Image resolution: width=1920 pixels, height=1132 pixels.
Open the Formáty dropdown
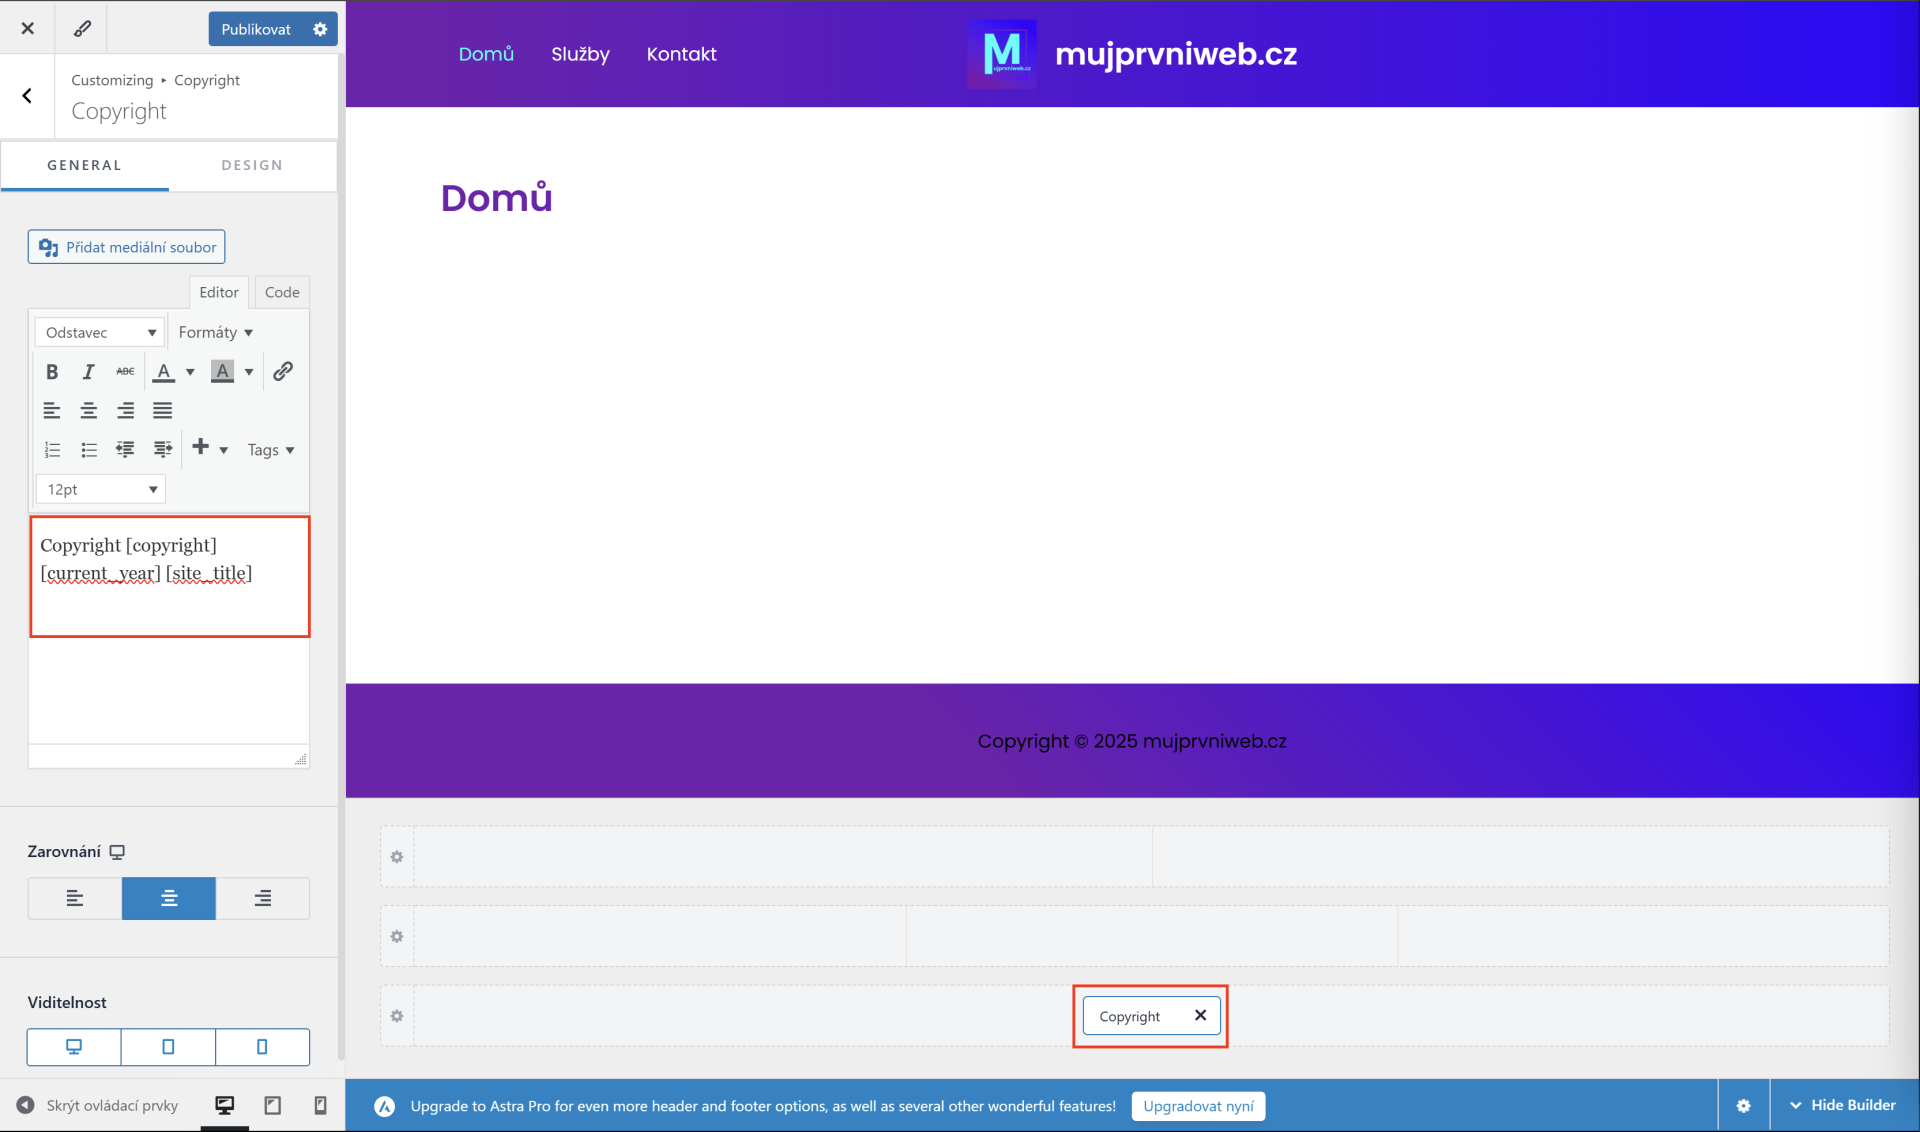(215, 332)
